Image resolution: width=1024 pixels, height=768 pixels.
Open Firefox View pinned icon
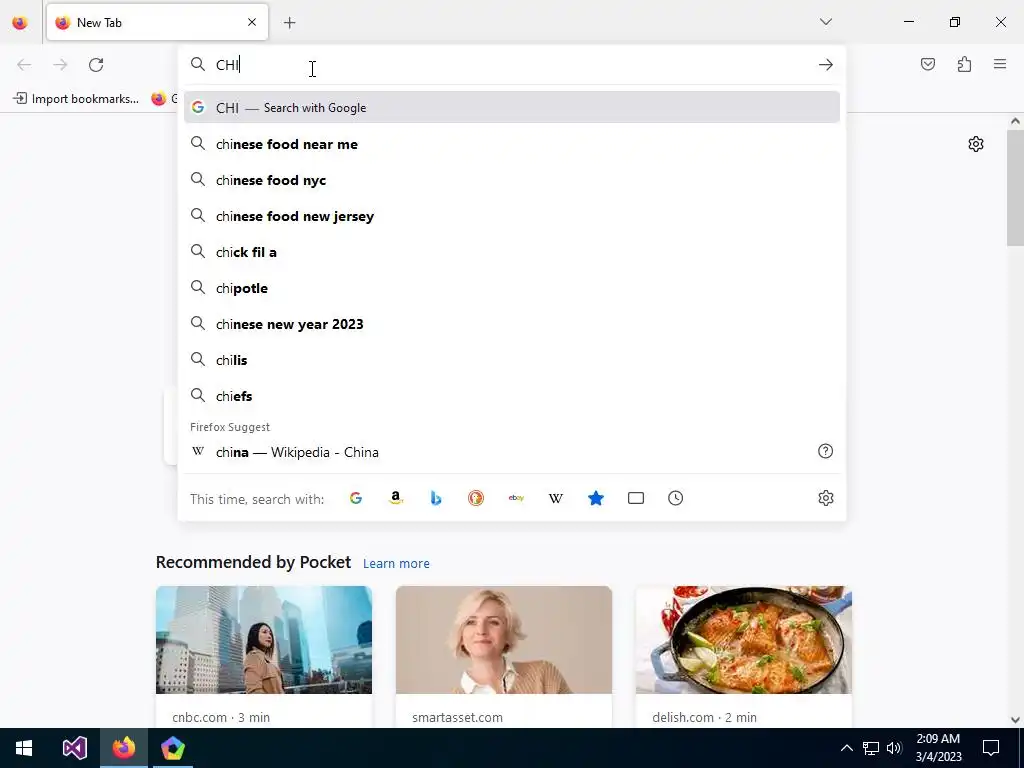click(20, 22)
